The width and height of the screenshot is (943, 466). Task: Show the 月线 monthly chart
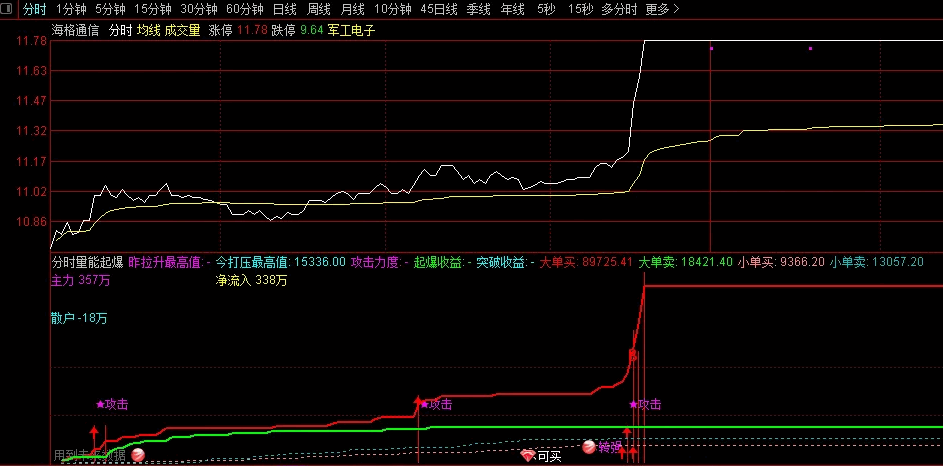(x=352, y=9)
